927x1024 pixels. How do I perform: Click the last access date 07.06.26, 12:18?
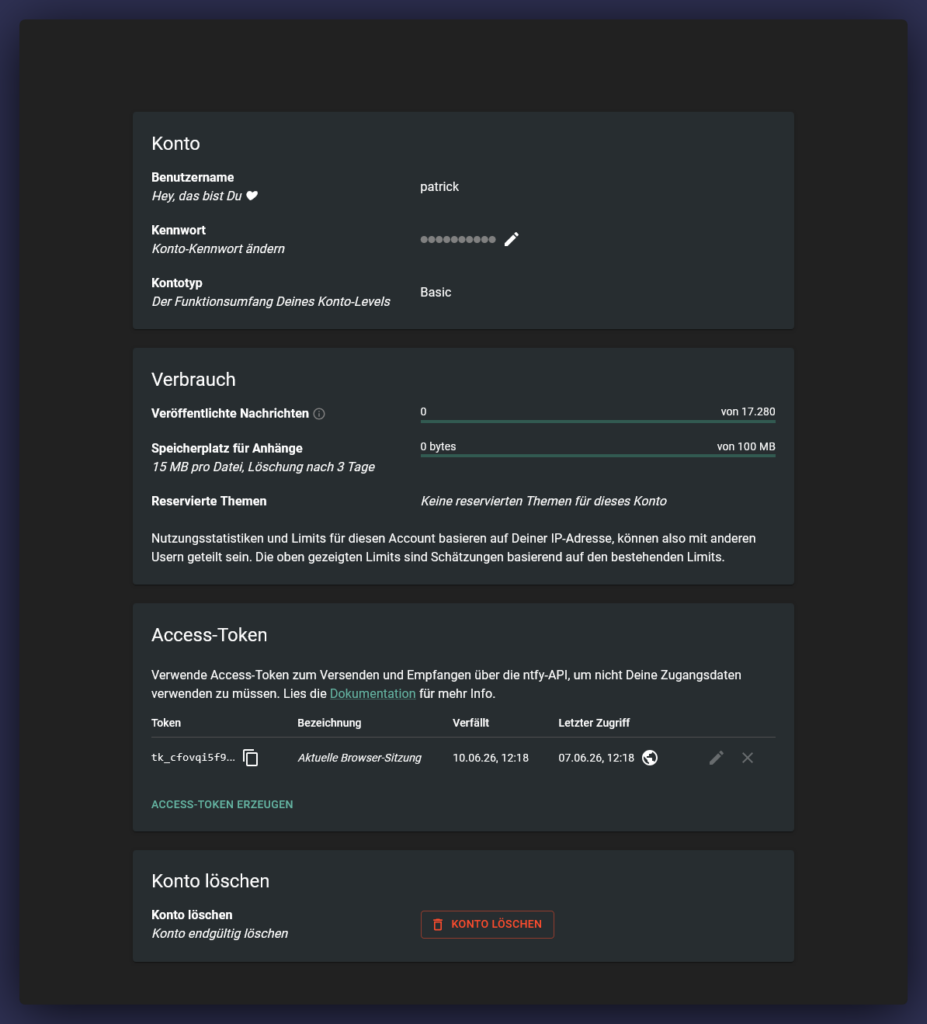click(596, 758)
